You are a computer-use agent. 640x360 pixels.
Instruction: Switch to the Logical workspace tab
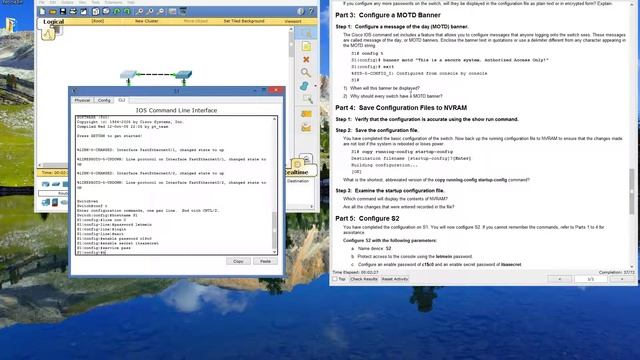[x=53, y=22]
